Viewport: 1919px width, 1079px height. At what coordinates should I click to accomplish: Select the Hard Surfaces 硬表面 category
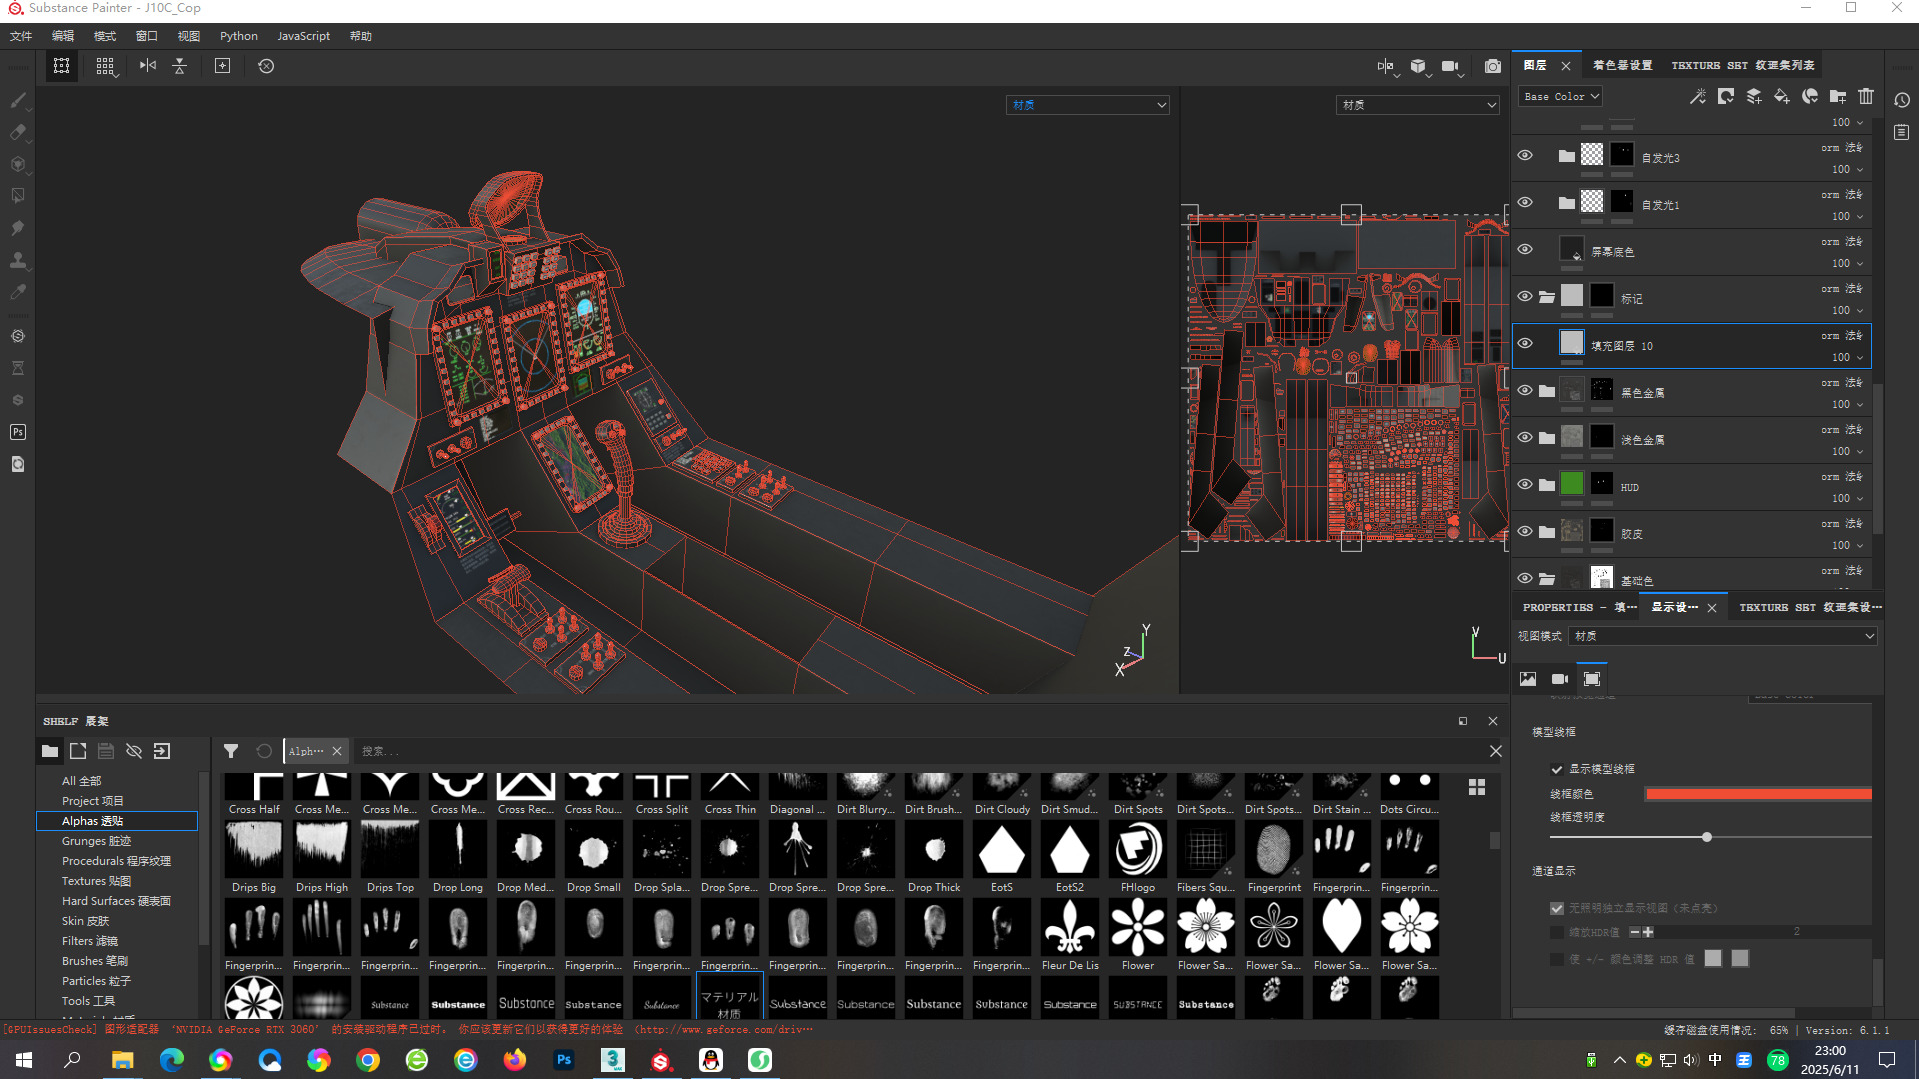(x=117, y=901)
